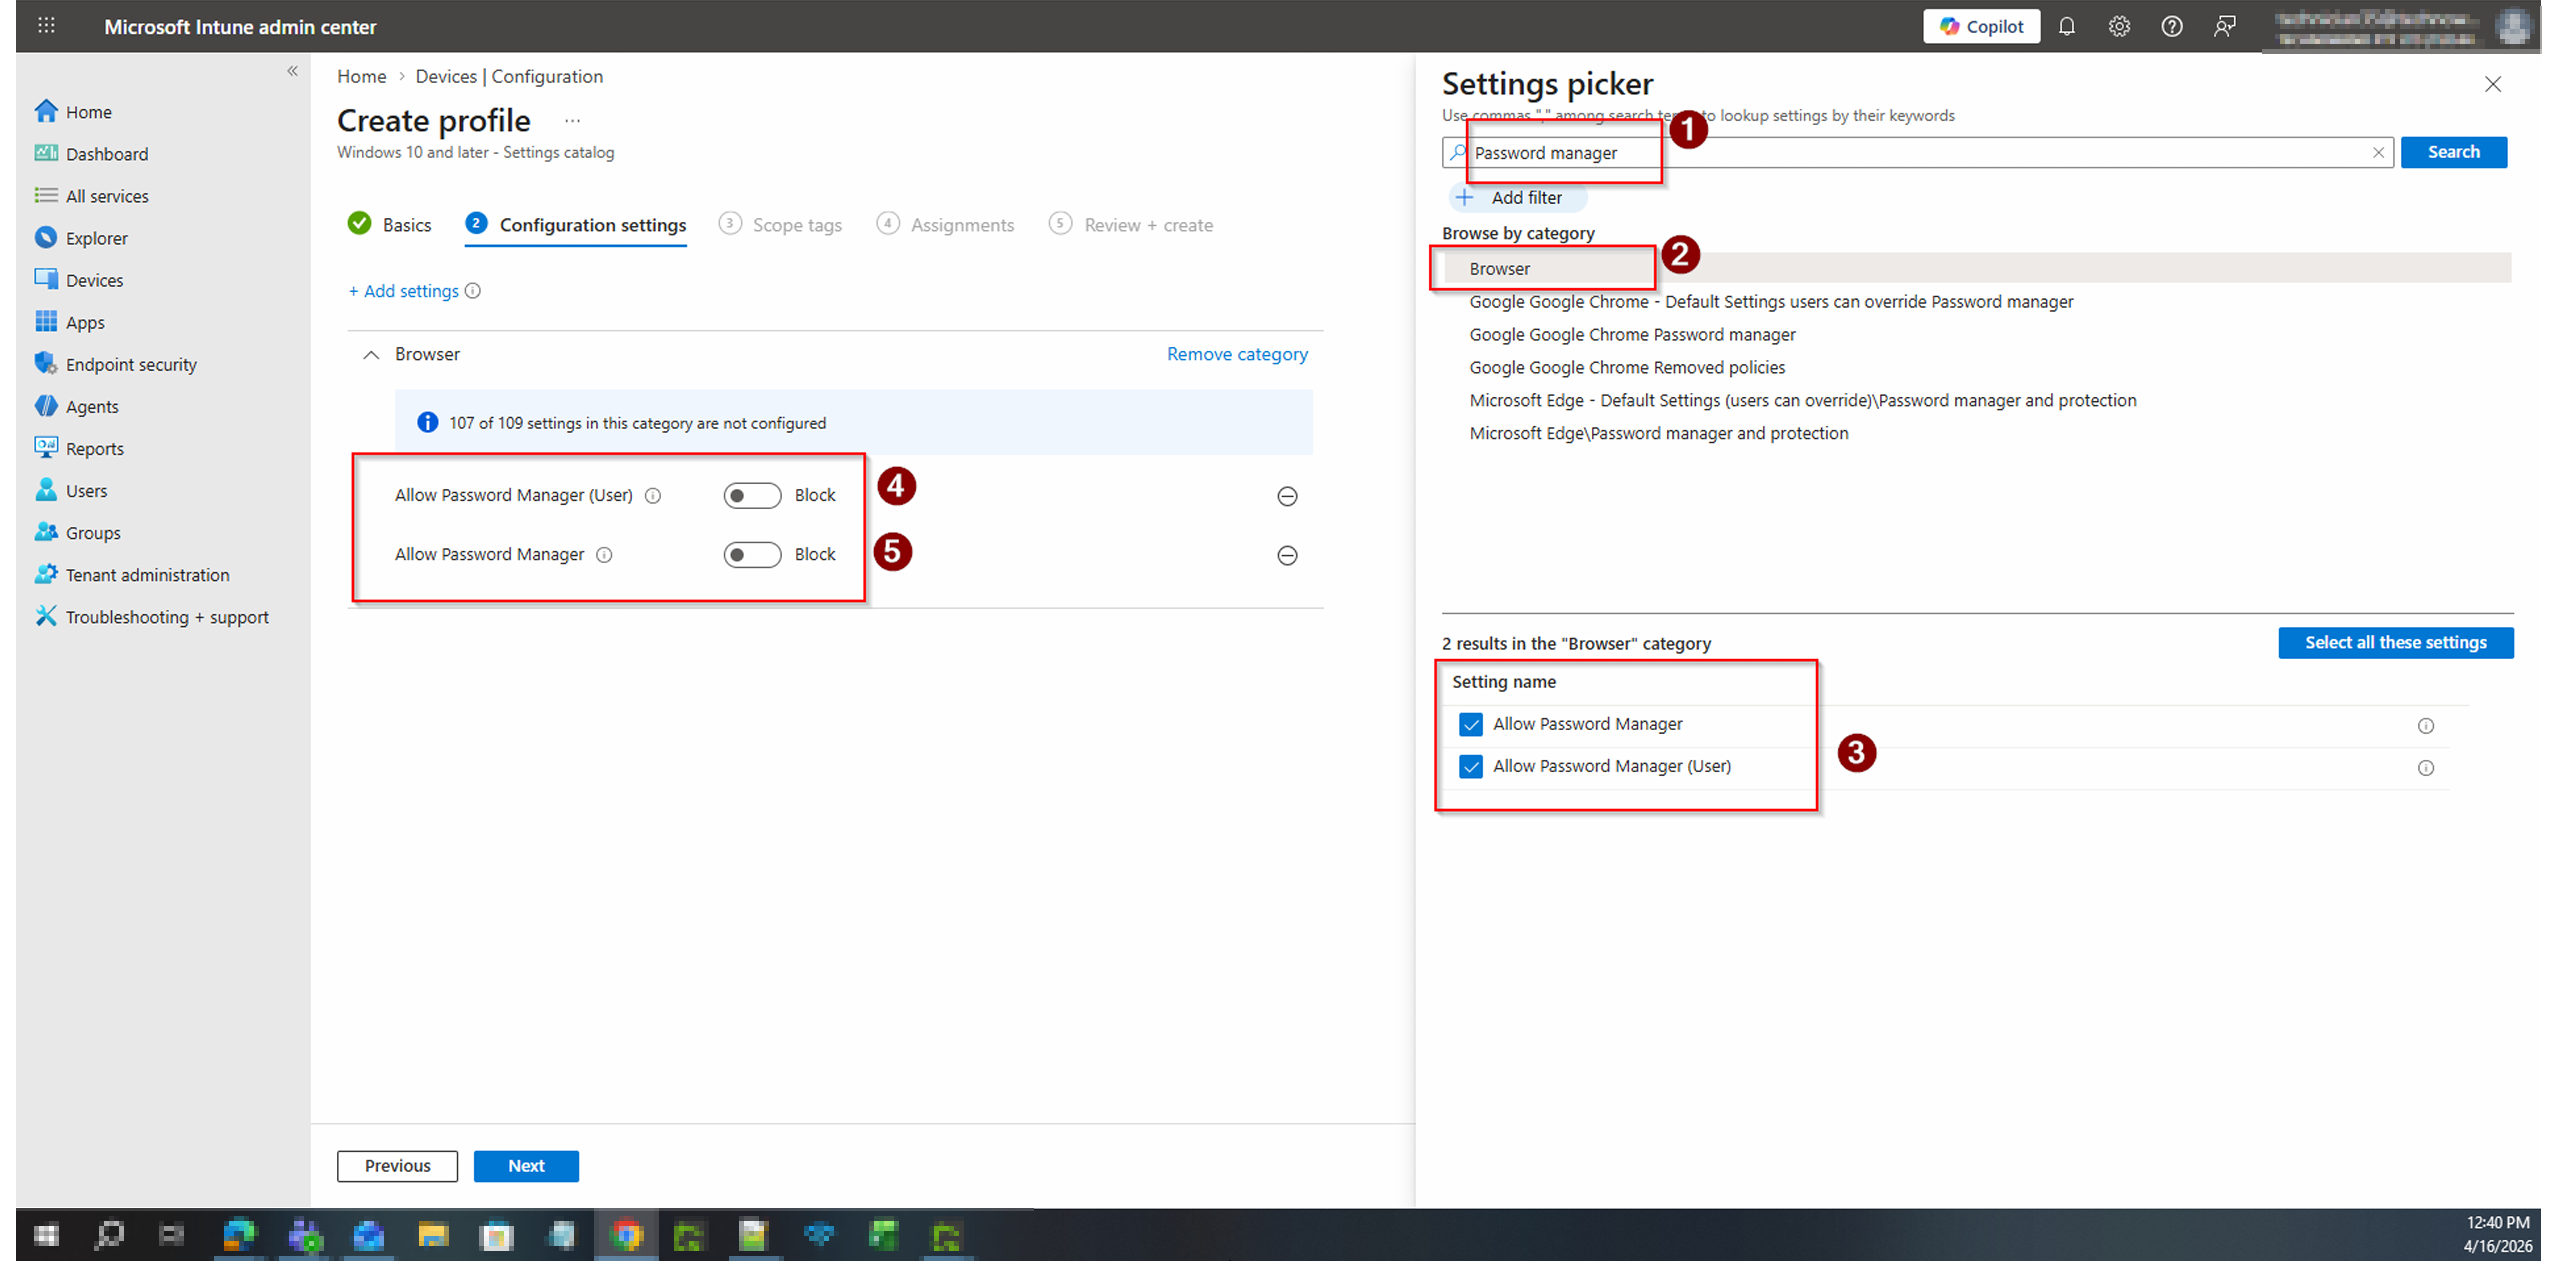Open the feedback icon in header

click(2224, 27)
